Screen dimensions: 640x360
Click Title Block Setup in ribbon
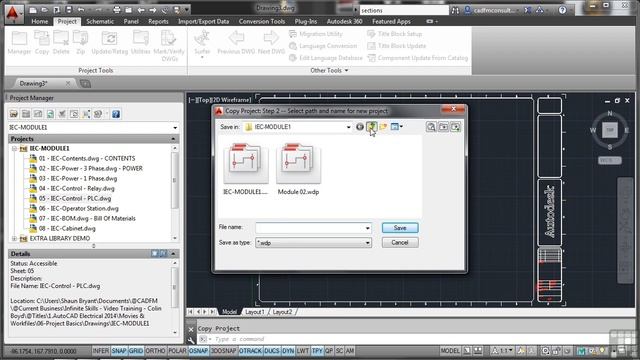coord(395,34)
